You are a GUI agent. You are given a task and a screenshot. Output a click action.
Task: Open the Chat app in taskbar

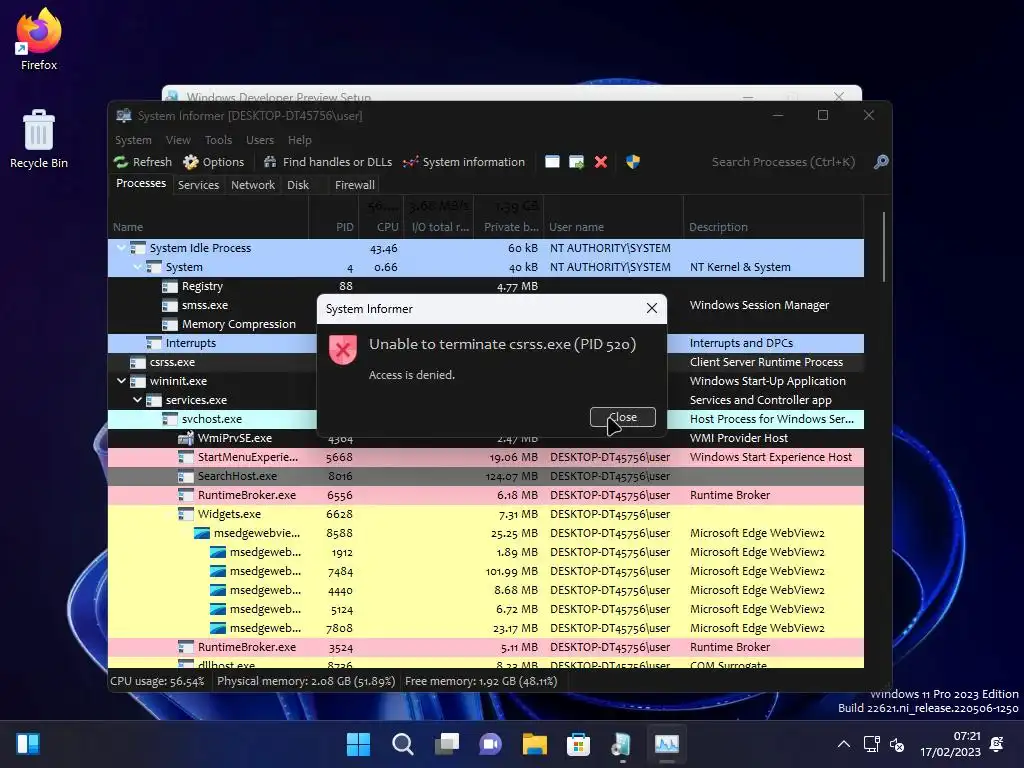point(490,744)
